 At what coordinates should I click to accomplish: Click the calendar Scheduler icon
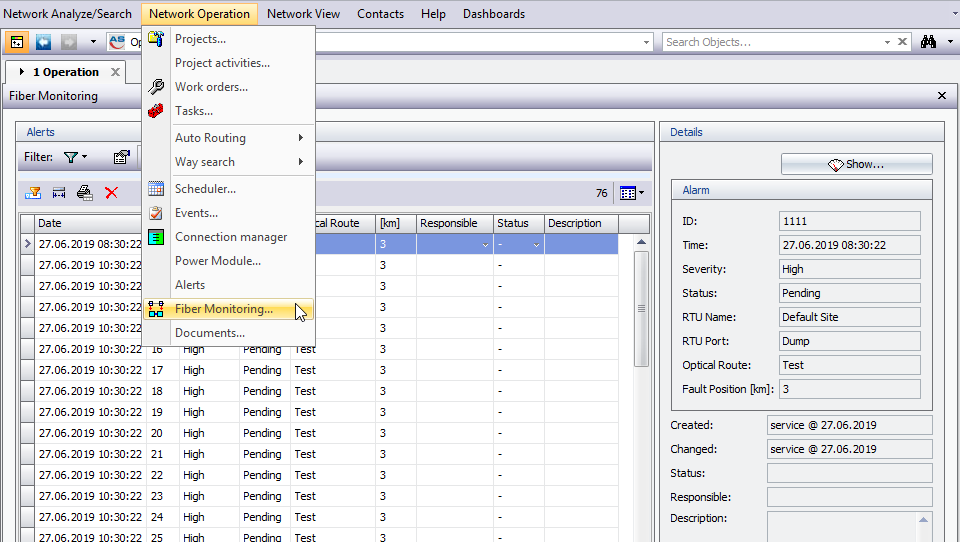[156, 189]
